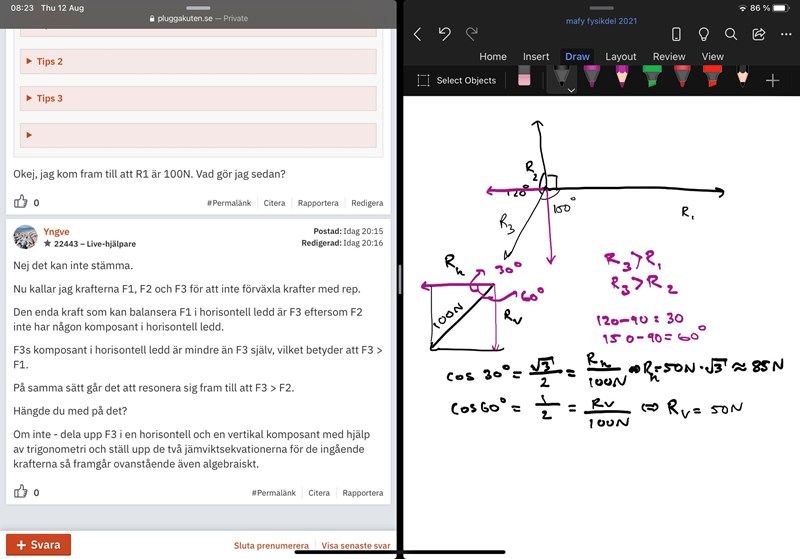The height and width of the screenshot is (559, 800).
Task: Open the Layout ribbon tab
Action: click(x=620, y=57)
